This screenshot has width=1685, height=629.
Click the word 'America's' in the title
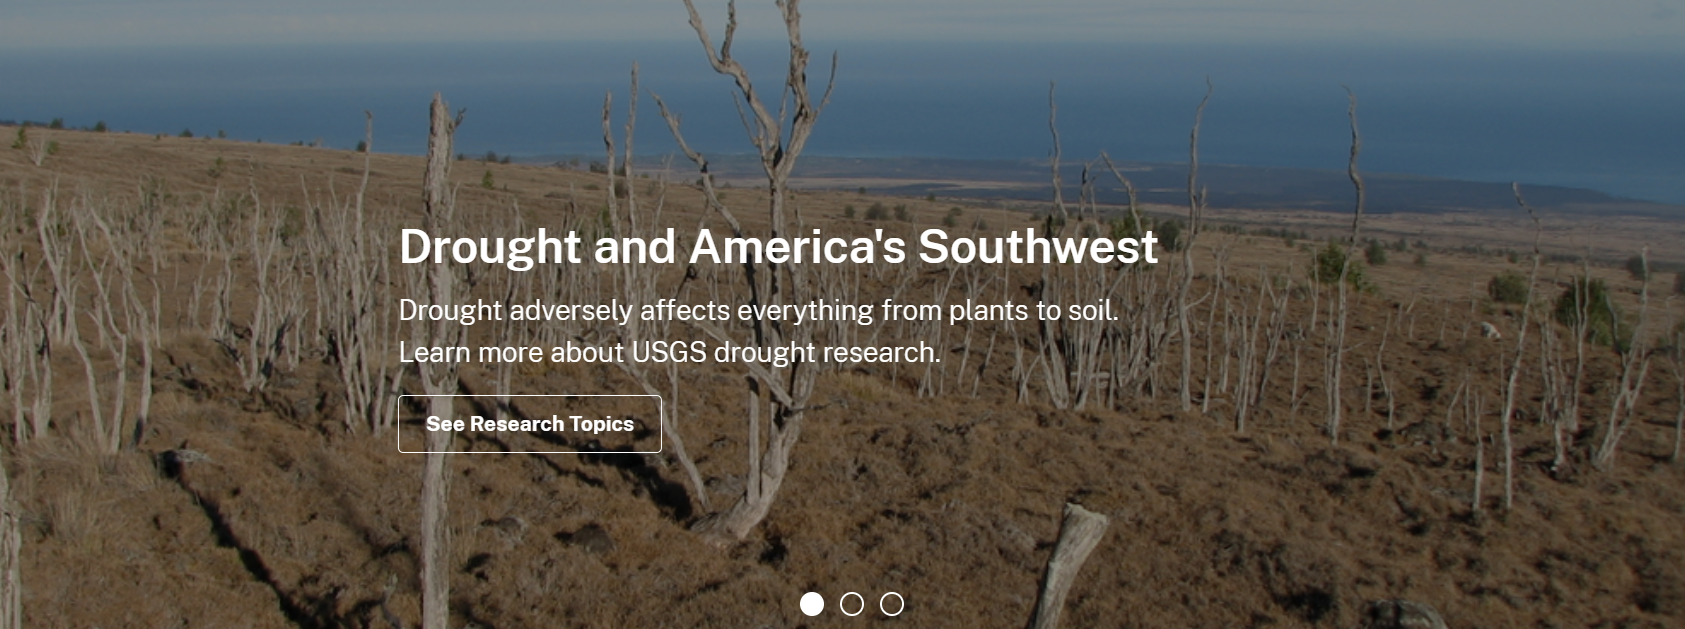click(x=798, y=247)
